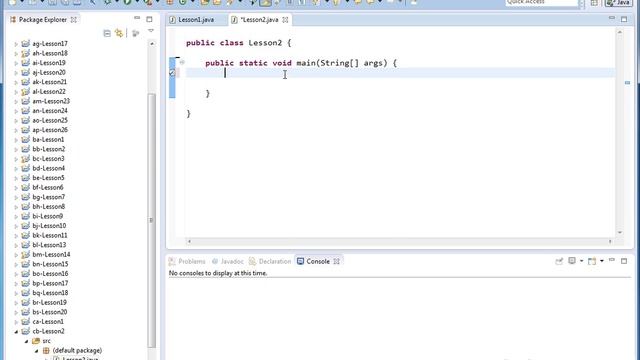Expand the ag-Lesson17 project
640x360 pixels.
click(16, 44)
